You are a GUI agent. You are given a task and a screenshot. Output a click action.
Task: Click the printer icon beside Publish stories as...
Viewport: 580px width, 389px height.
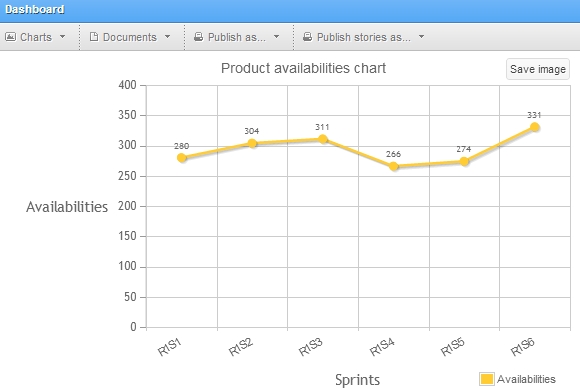click(x=307, y=37)
